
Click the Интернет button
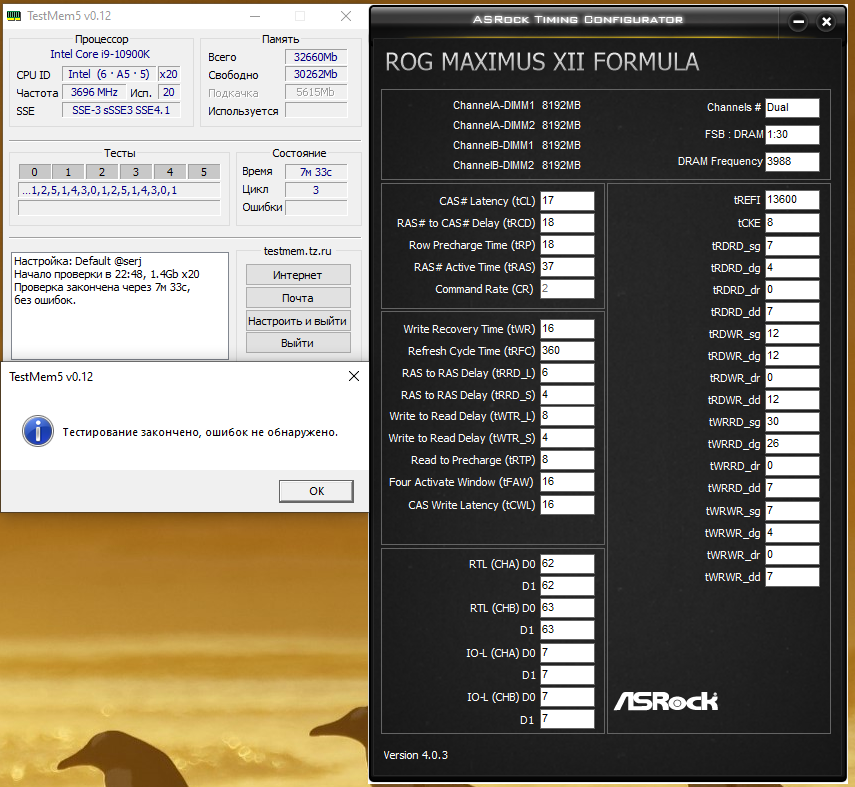(x=298, y=275)
